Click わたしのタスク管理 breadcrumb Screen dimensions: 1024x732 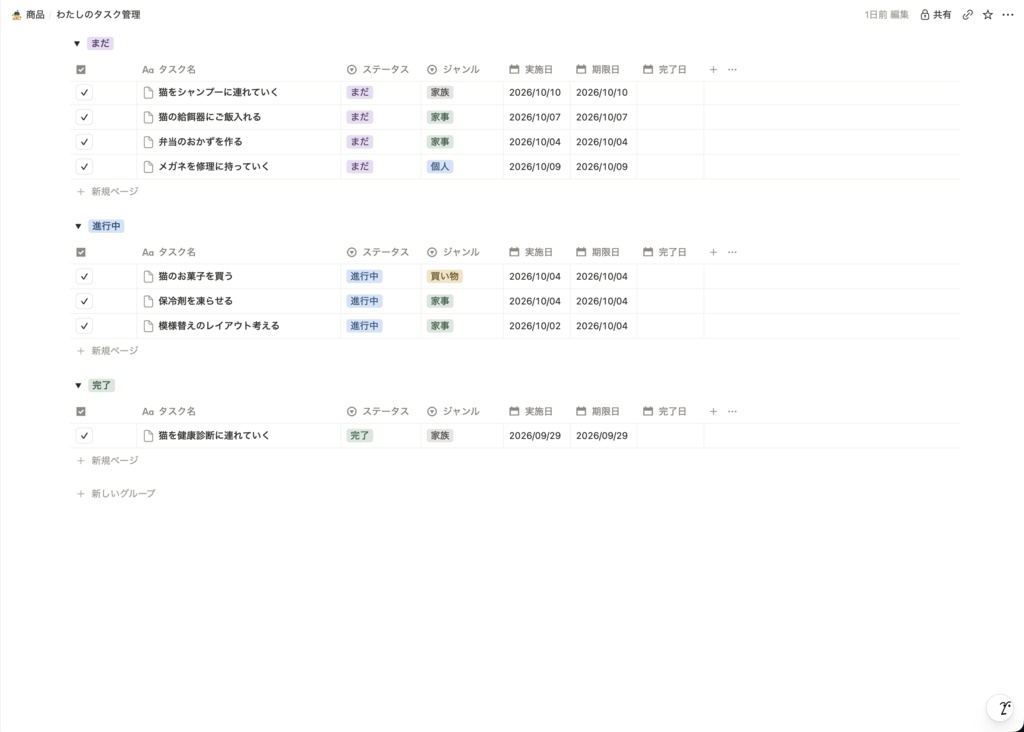(98, 14)
